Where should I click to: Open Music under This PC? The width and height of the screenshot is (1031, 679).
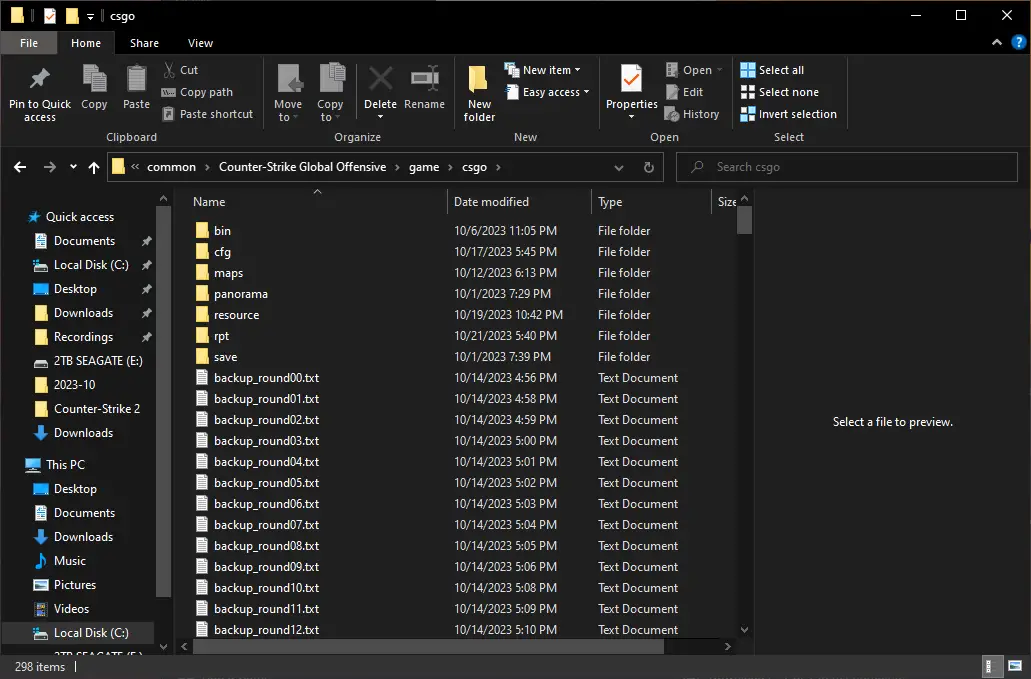pos(70,561)
